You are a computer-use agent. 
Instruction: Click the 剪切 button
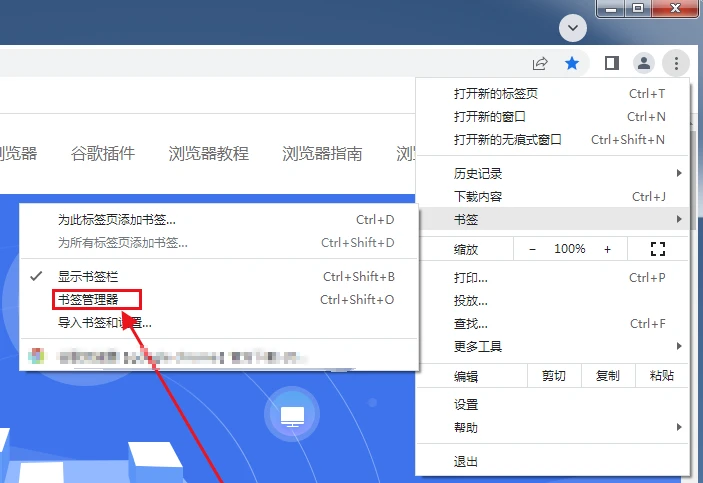(x=554, y=375)
